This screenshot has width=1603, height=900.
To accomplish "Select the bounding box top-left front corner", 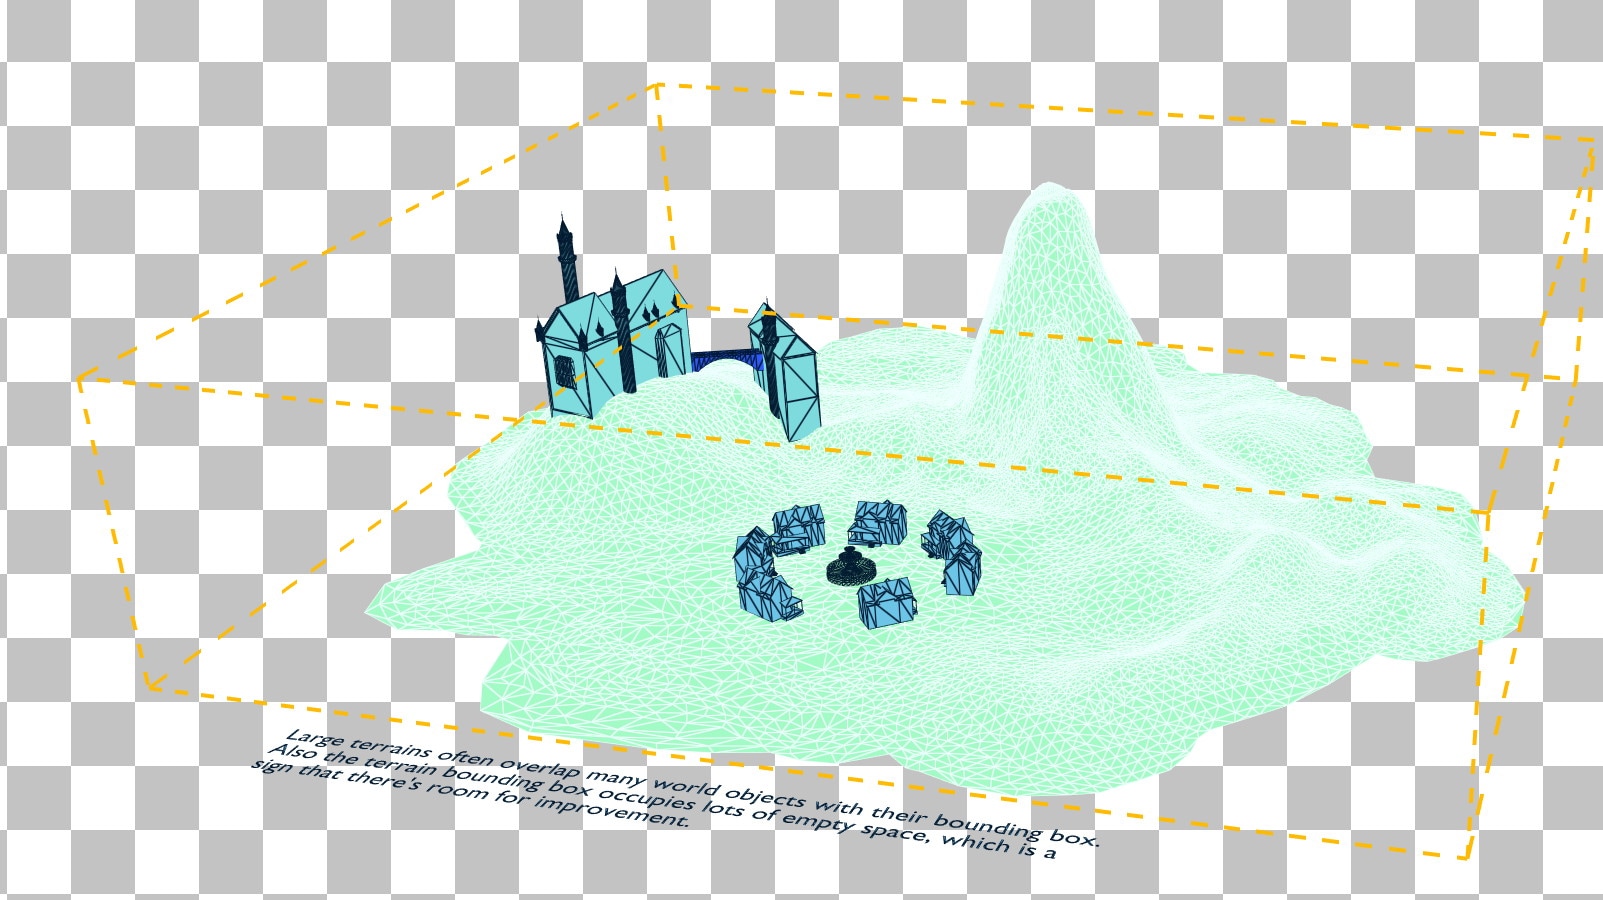I will (x=79, y=379).
